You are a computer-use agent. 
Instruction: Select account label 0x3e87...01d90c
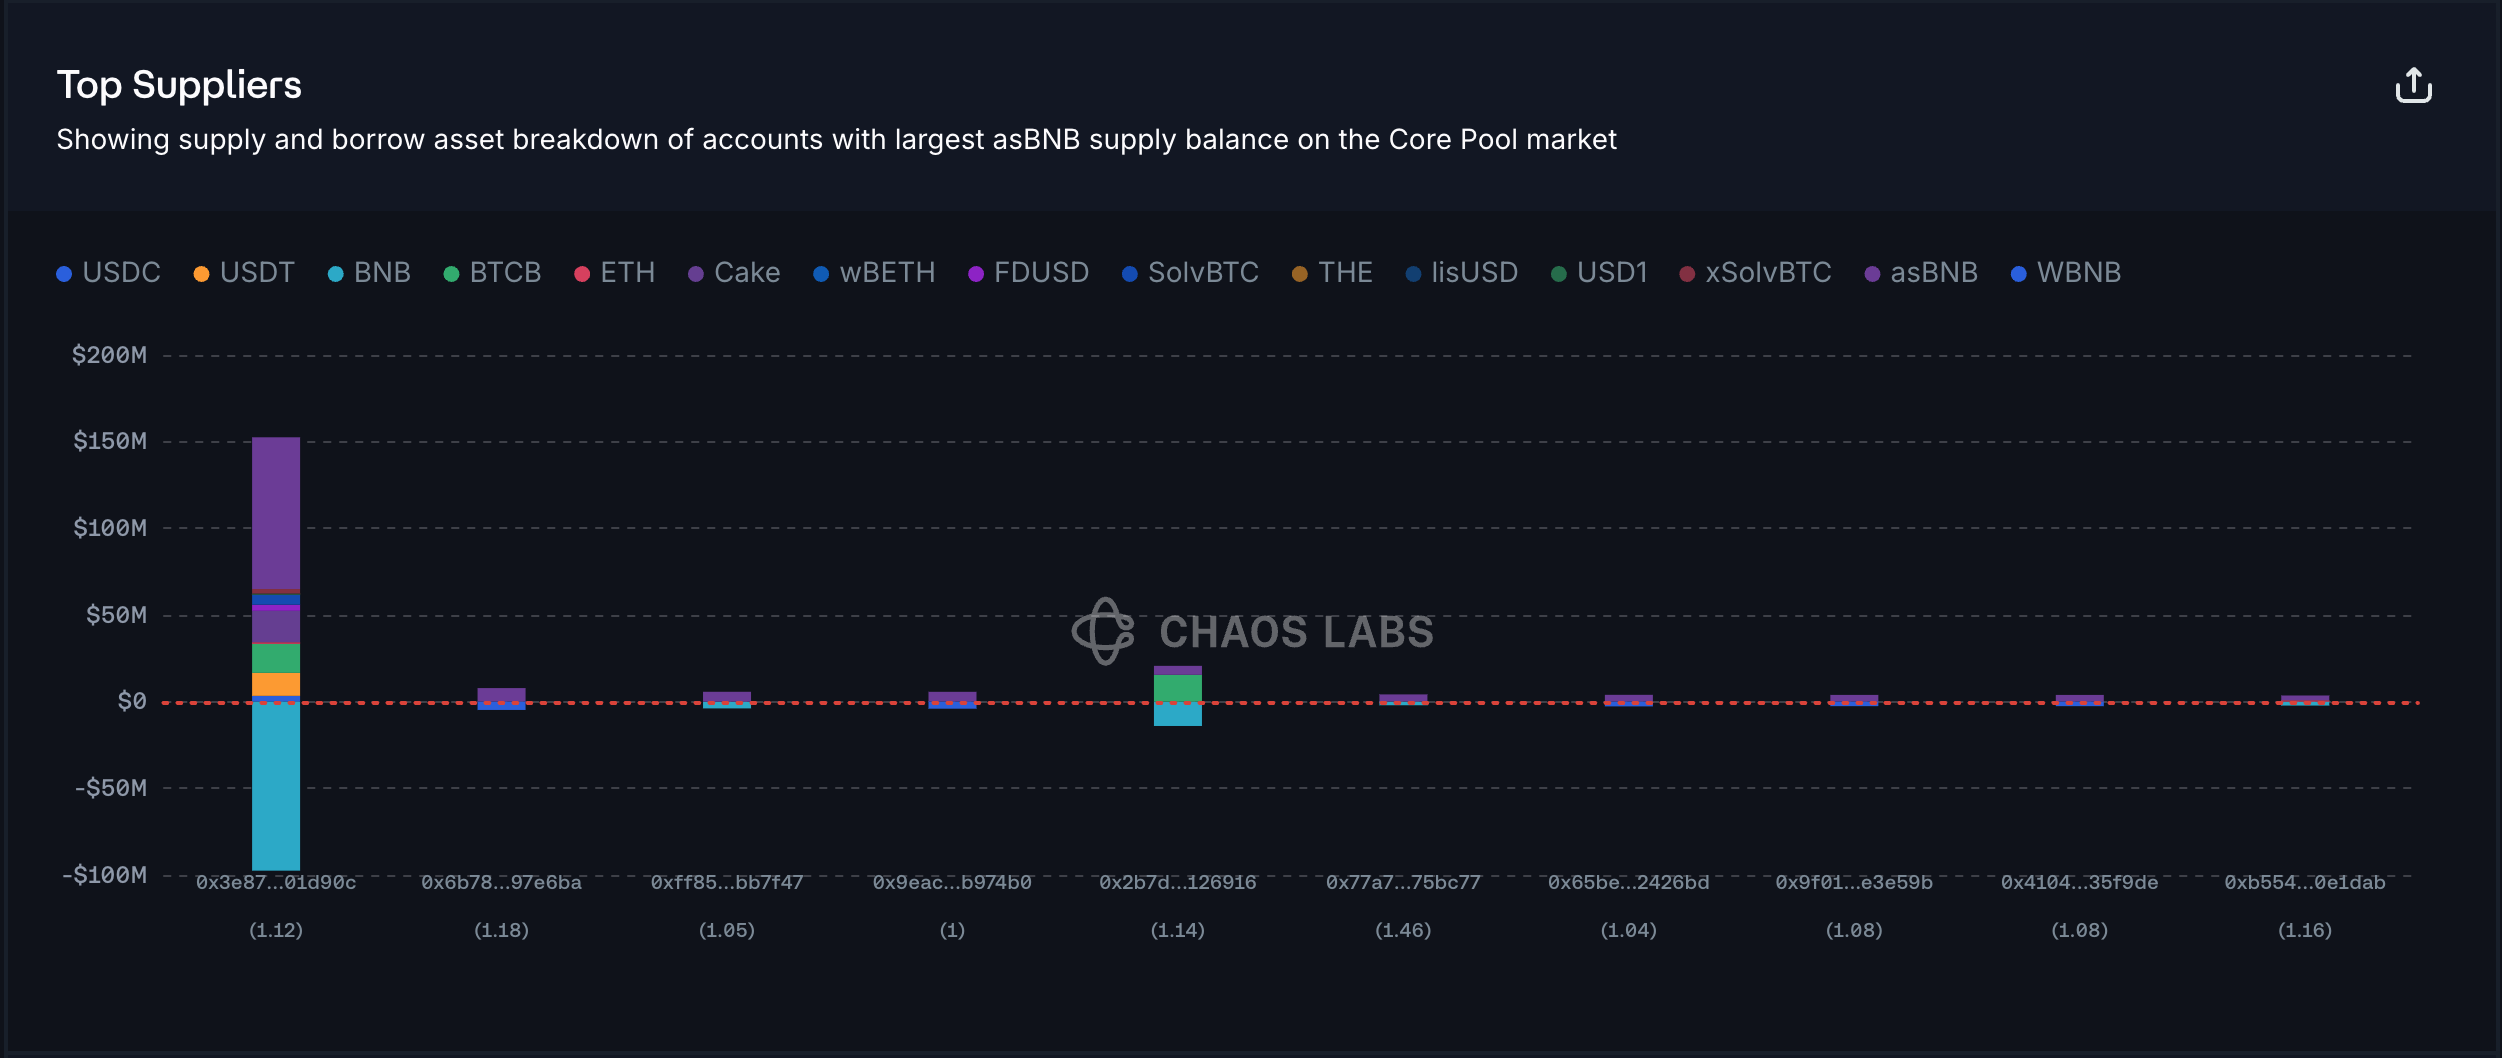coord(276,883)
